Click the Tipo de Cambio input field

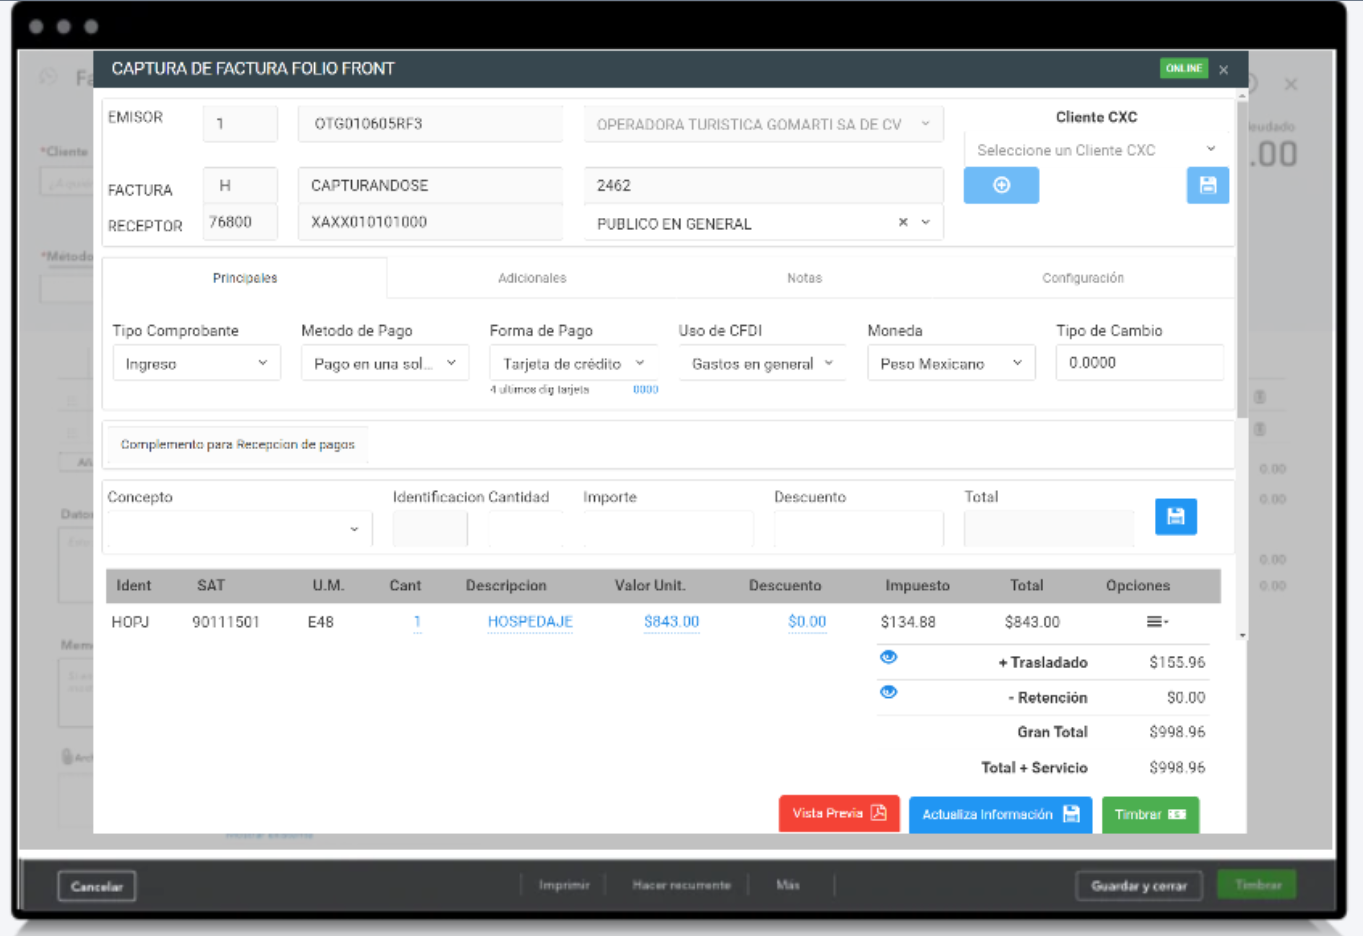pos(1138,363)
